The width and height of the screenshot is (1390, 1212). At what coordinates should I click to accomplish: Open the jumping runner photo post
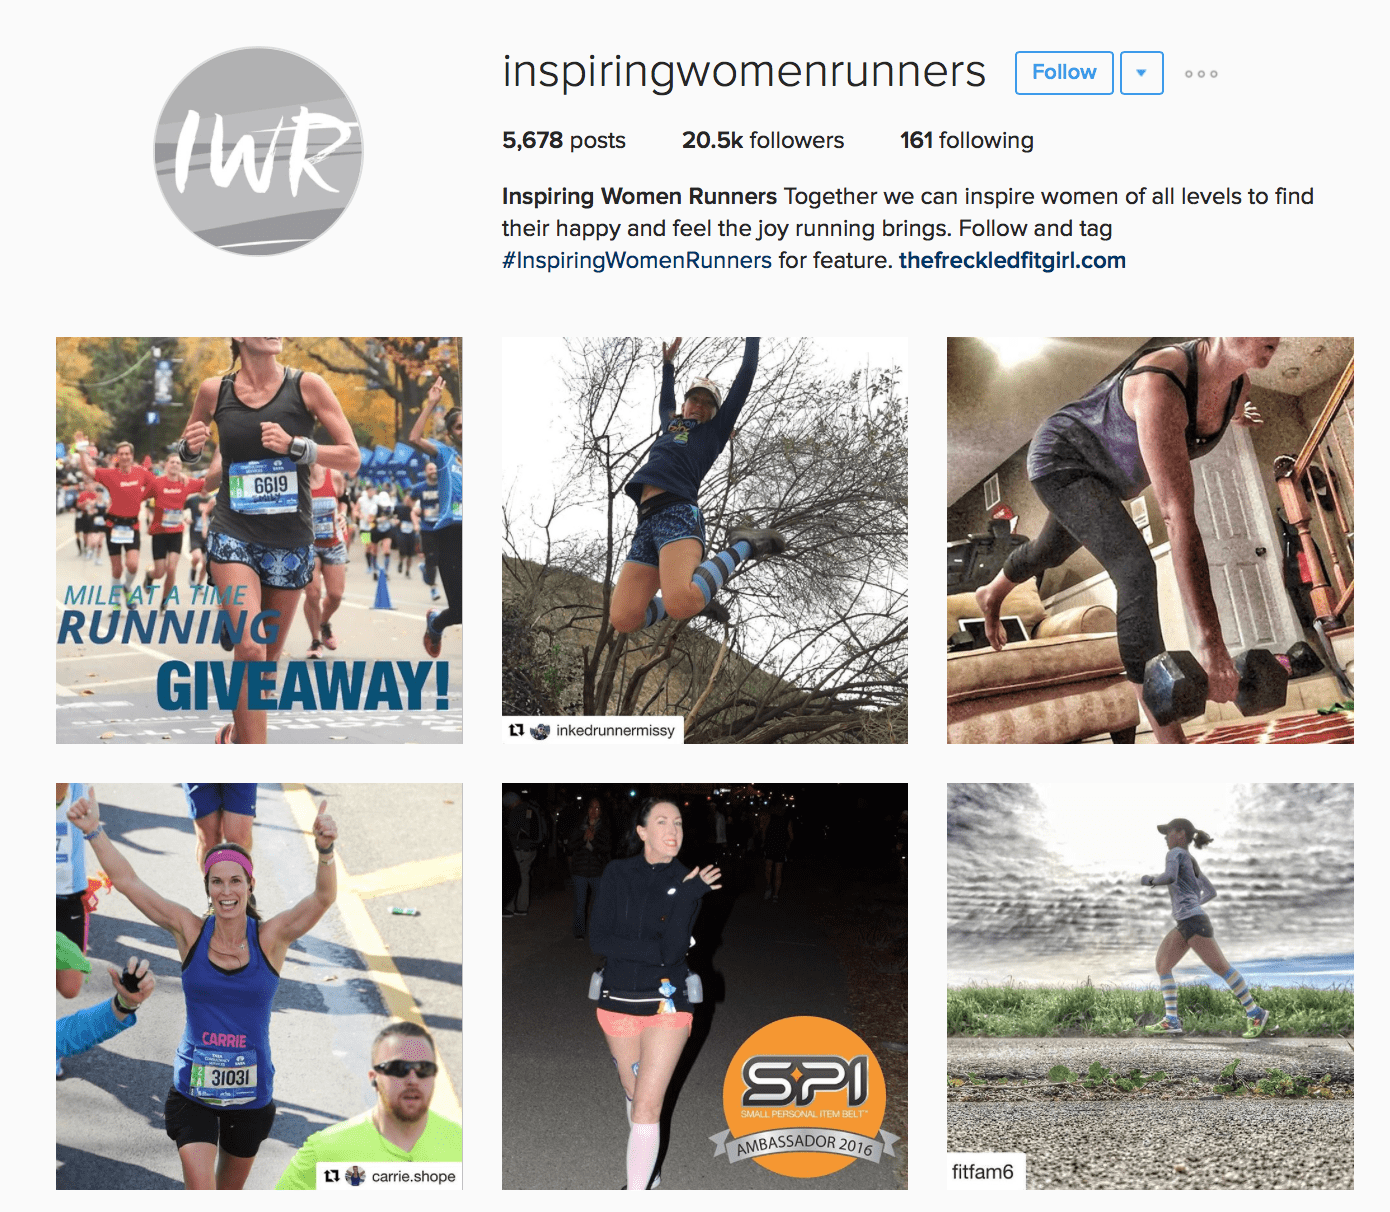[x=705, y=540]
